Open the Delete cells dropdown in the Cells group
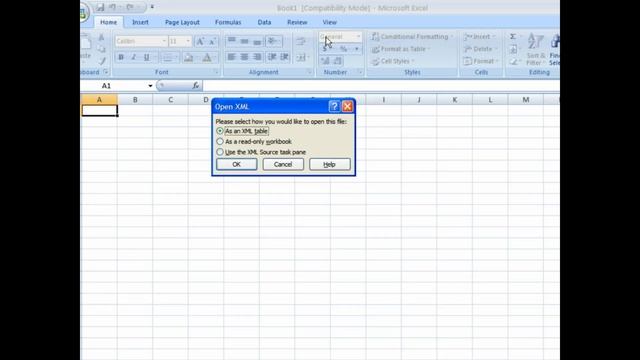Image resolution: width=640 pixels, height=360 pixels. click(480, 49)
